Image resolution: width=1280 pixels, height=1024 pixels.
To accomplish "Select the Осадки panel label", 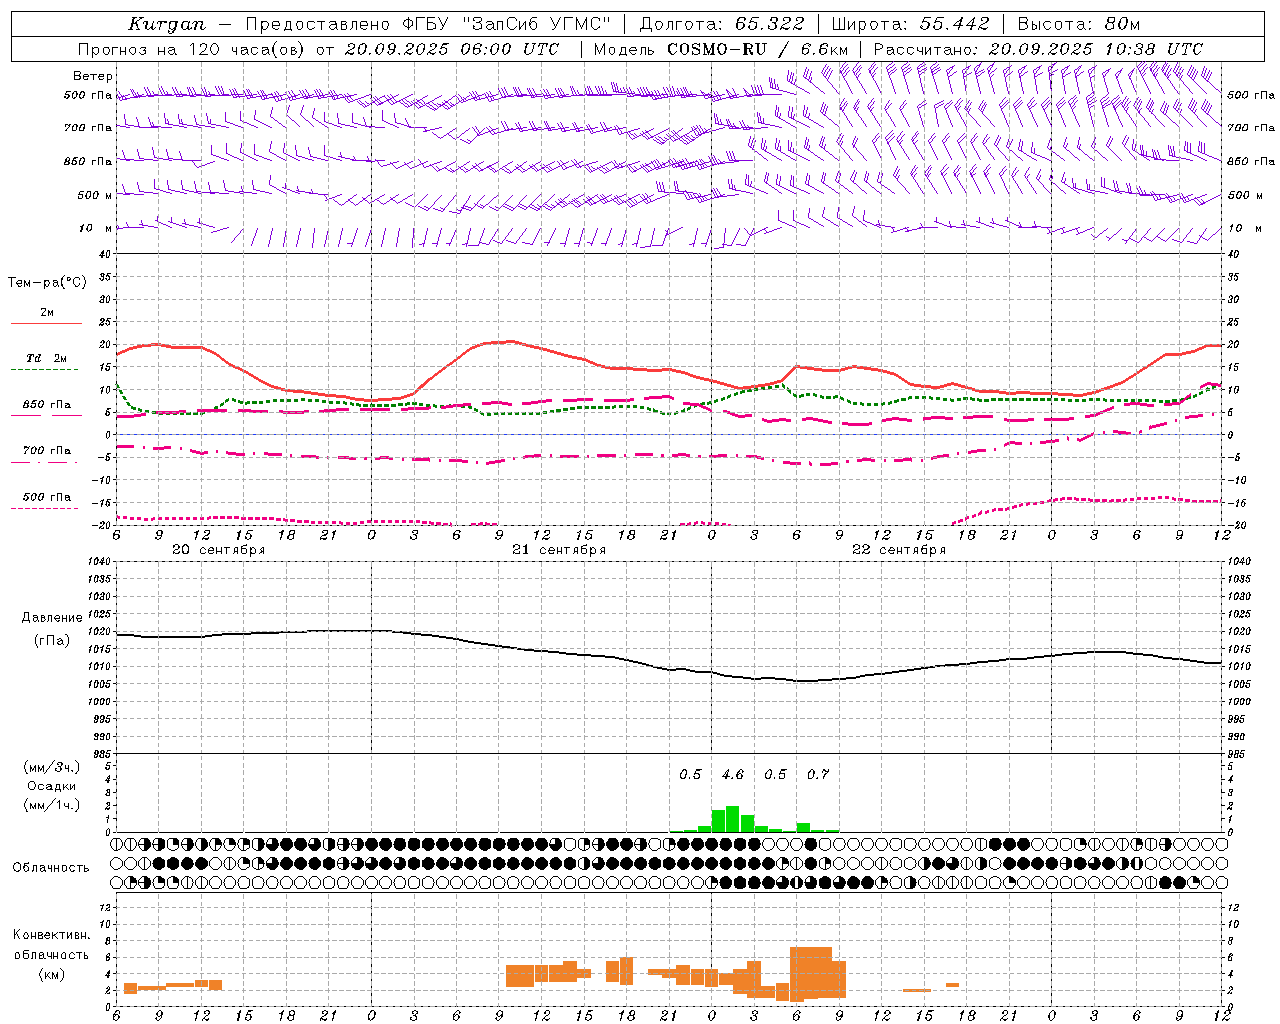I will [51, 786].
